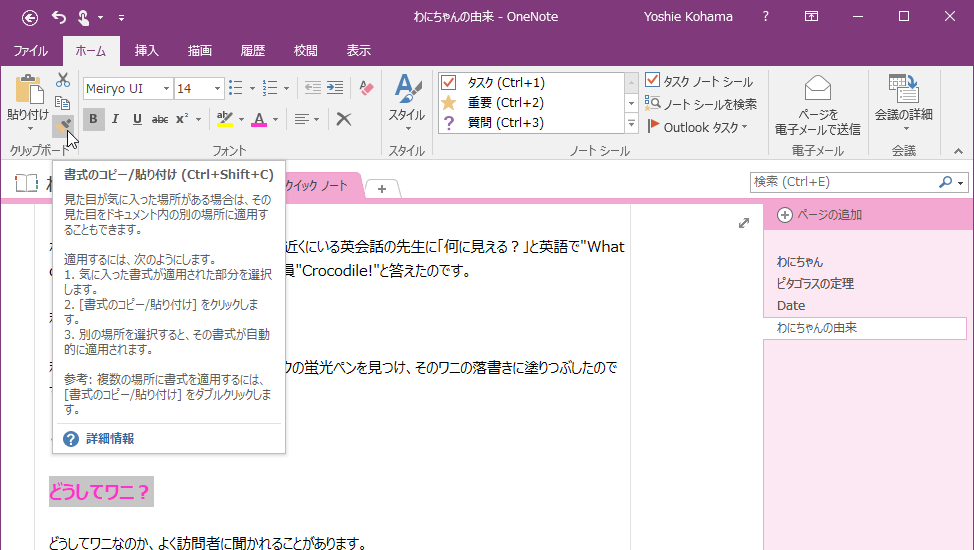
Task: Switch to 挿入 tab
Action: point(147,50)
